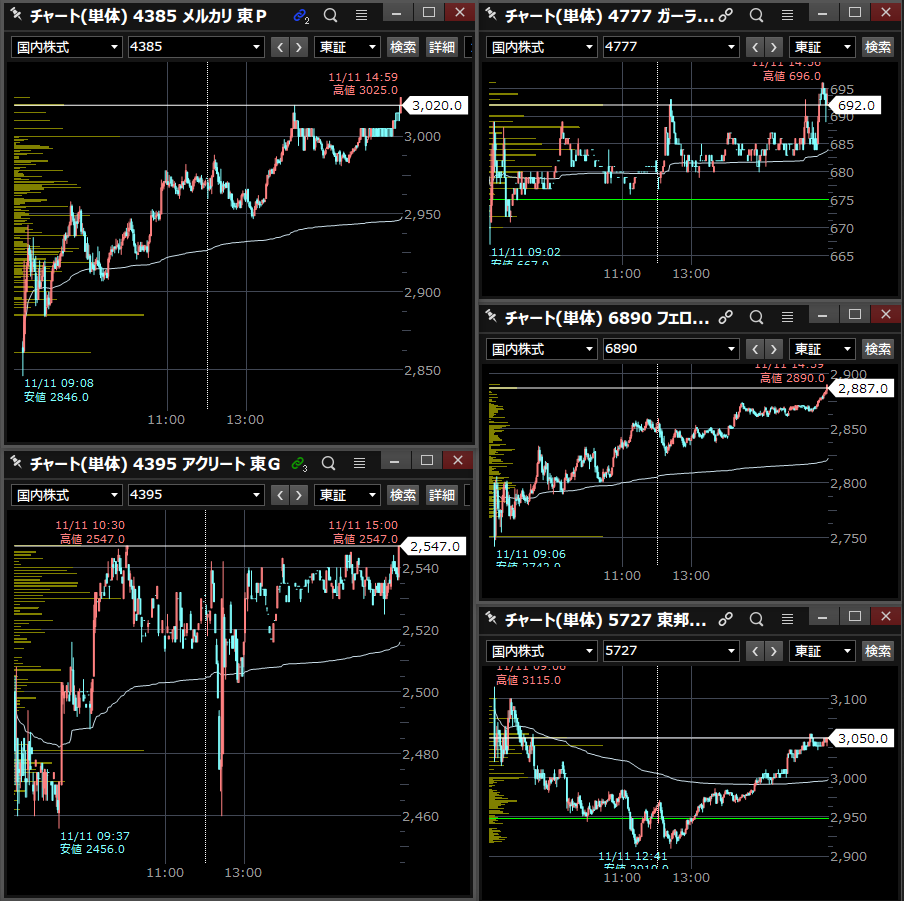Toggle the pin icon on the 4395 chart window
Viewport: 904px width, 901px height.
coord(17,462)
